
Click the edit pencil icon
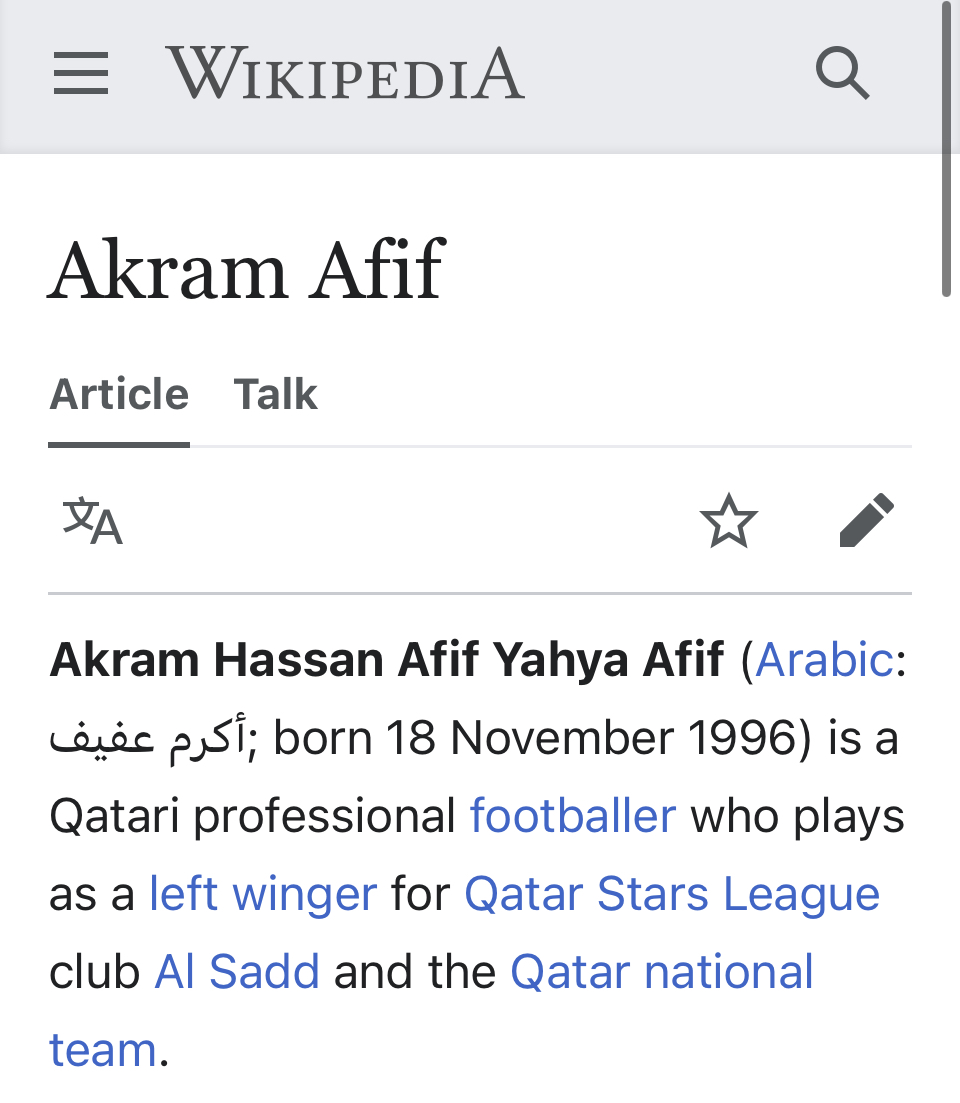(x=867, y=521)
